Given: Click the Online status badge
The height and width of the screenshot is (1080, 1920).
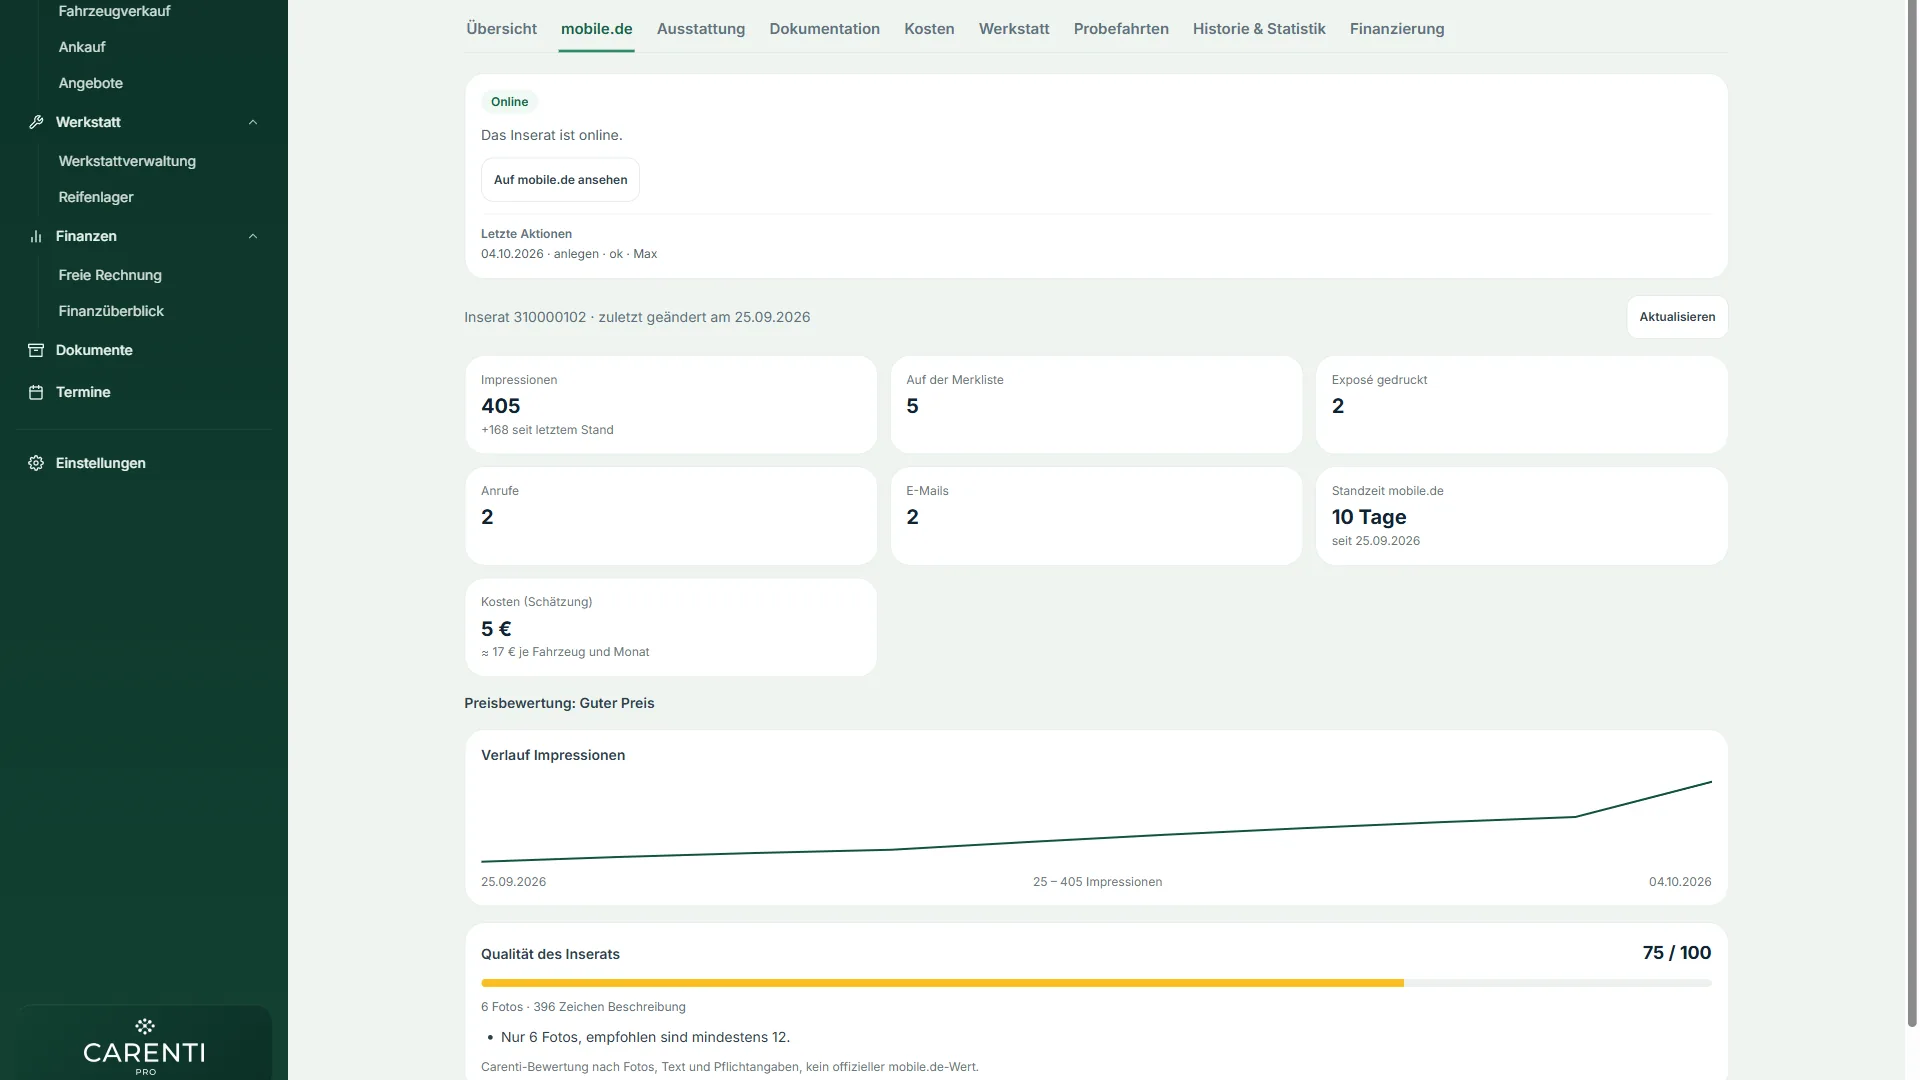Looking at the screenshot, I should pyautogui.click(x=509, y=102).
